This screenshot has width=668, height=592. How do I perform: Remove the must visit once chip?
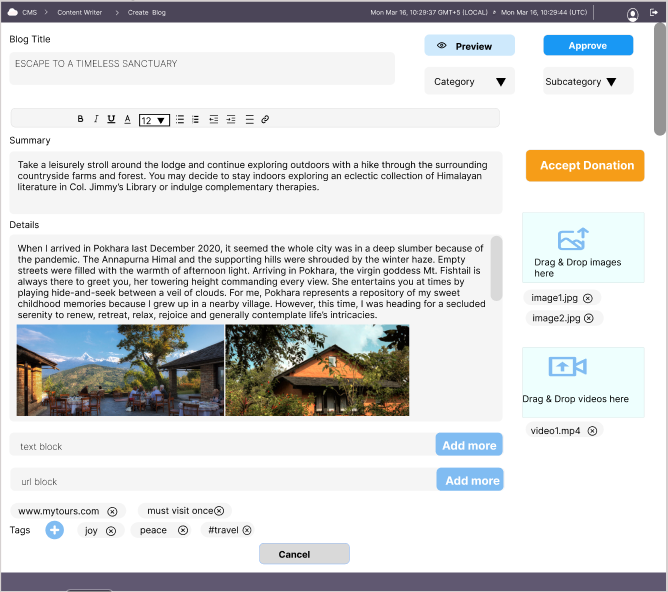point(219,511)
